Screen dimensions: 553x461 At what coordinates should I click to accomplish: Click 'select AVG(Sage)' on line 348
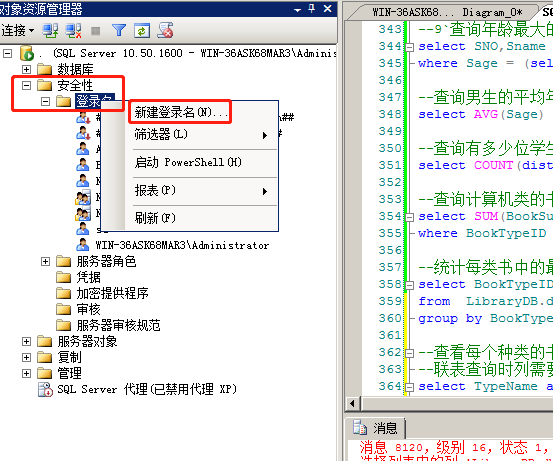[481, 114]
